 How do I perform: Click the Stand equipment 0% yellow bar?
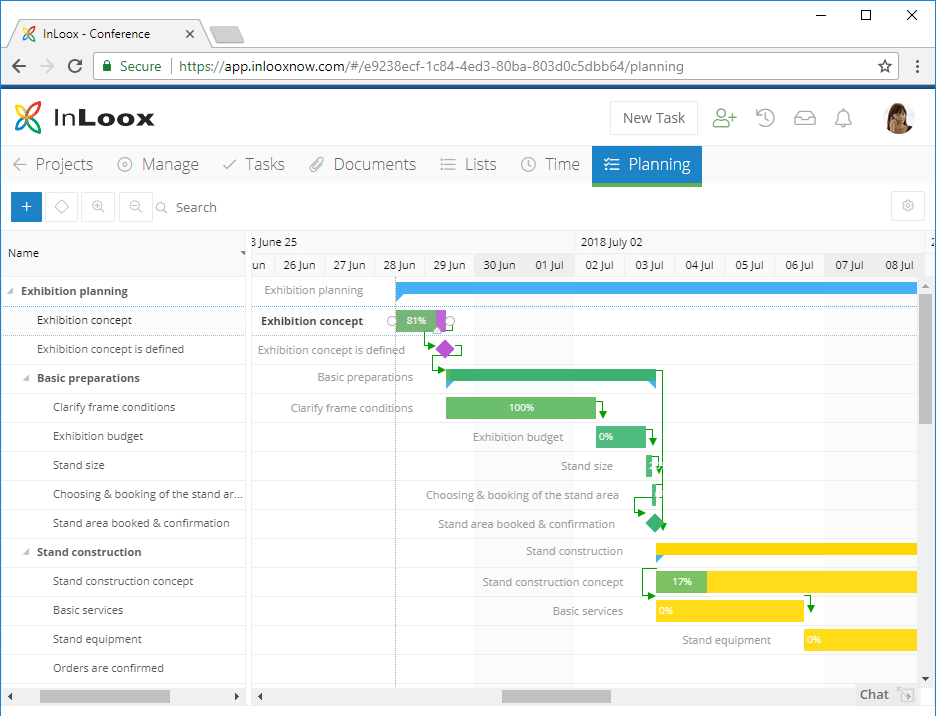(x=860, y=640)
